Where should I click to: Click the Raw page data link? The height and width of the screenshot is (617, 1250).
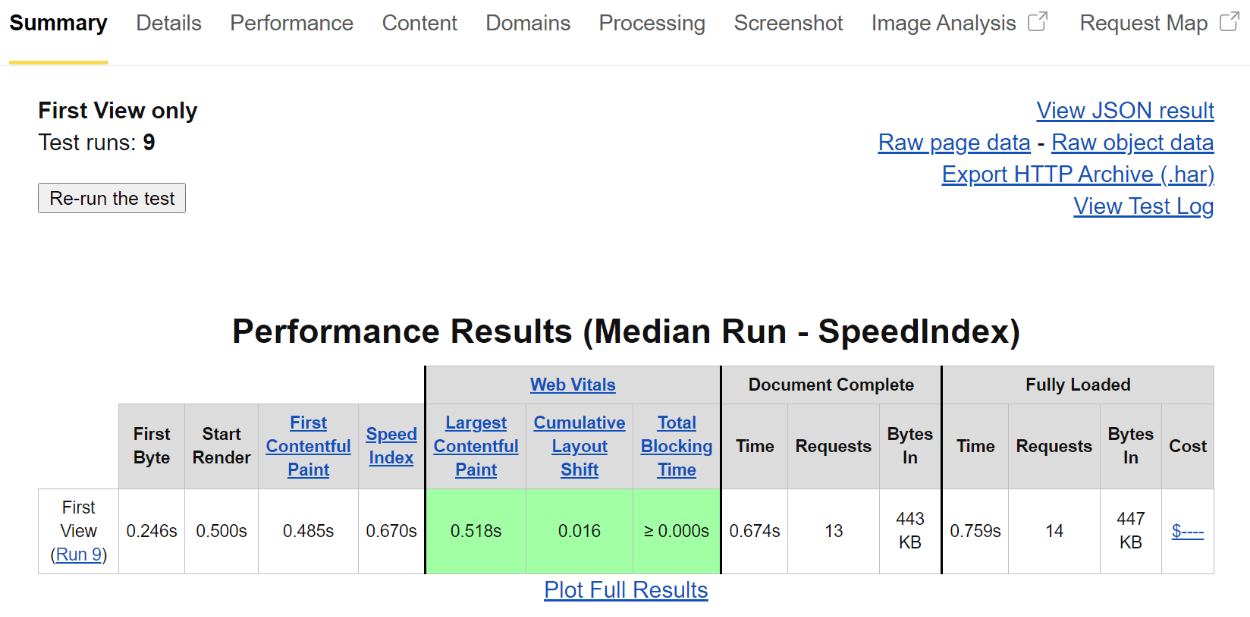tap(954, 142)
